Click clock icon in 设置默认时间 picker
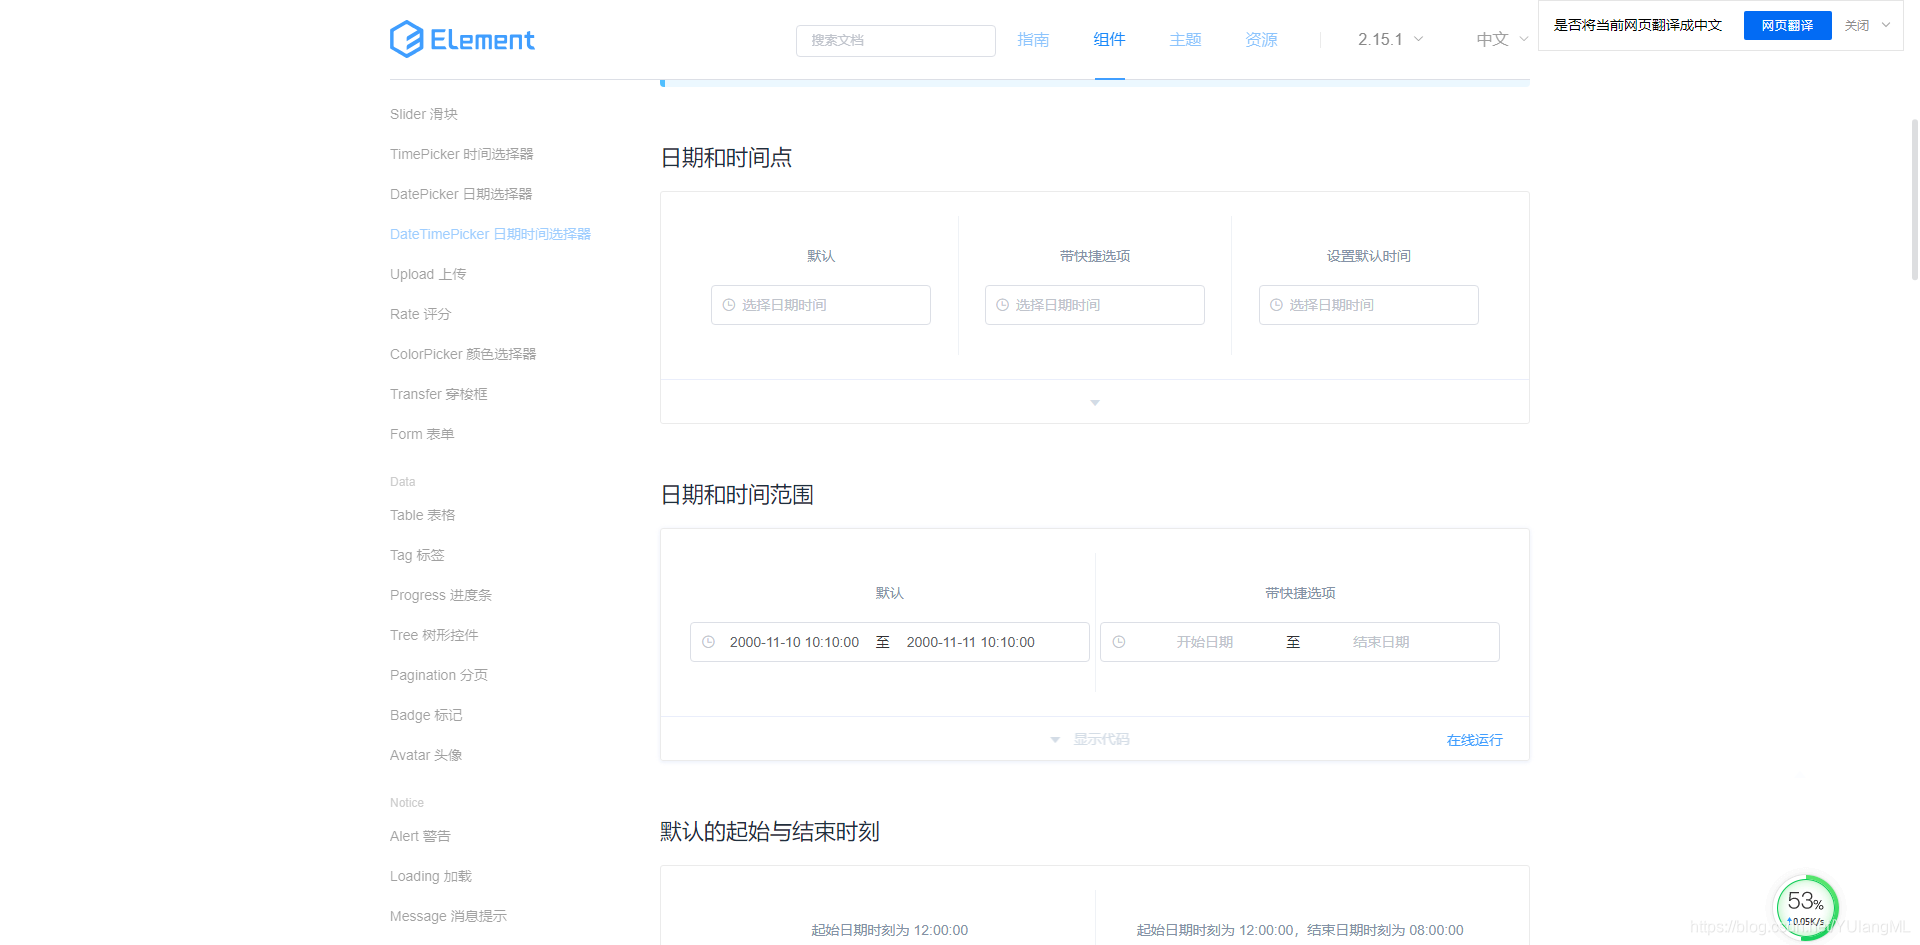Screen dimensions: 1920x945 coord(1277,305)
